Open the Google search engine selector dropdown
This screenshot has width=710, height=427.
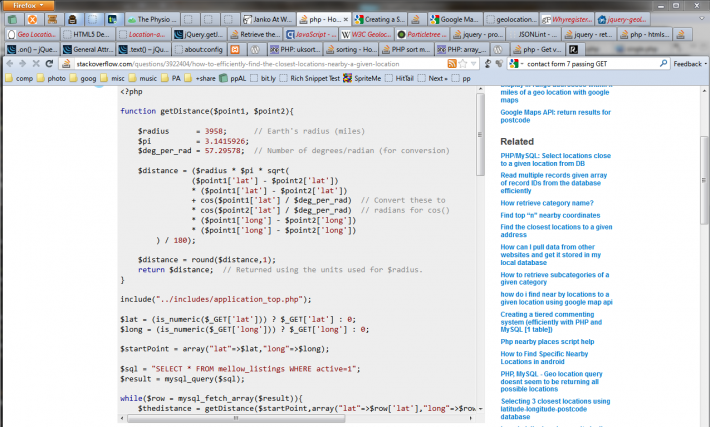click(x=516, y=64)
